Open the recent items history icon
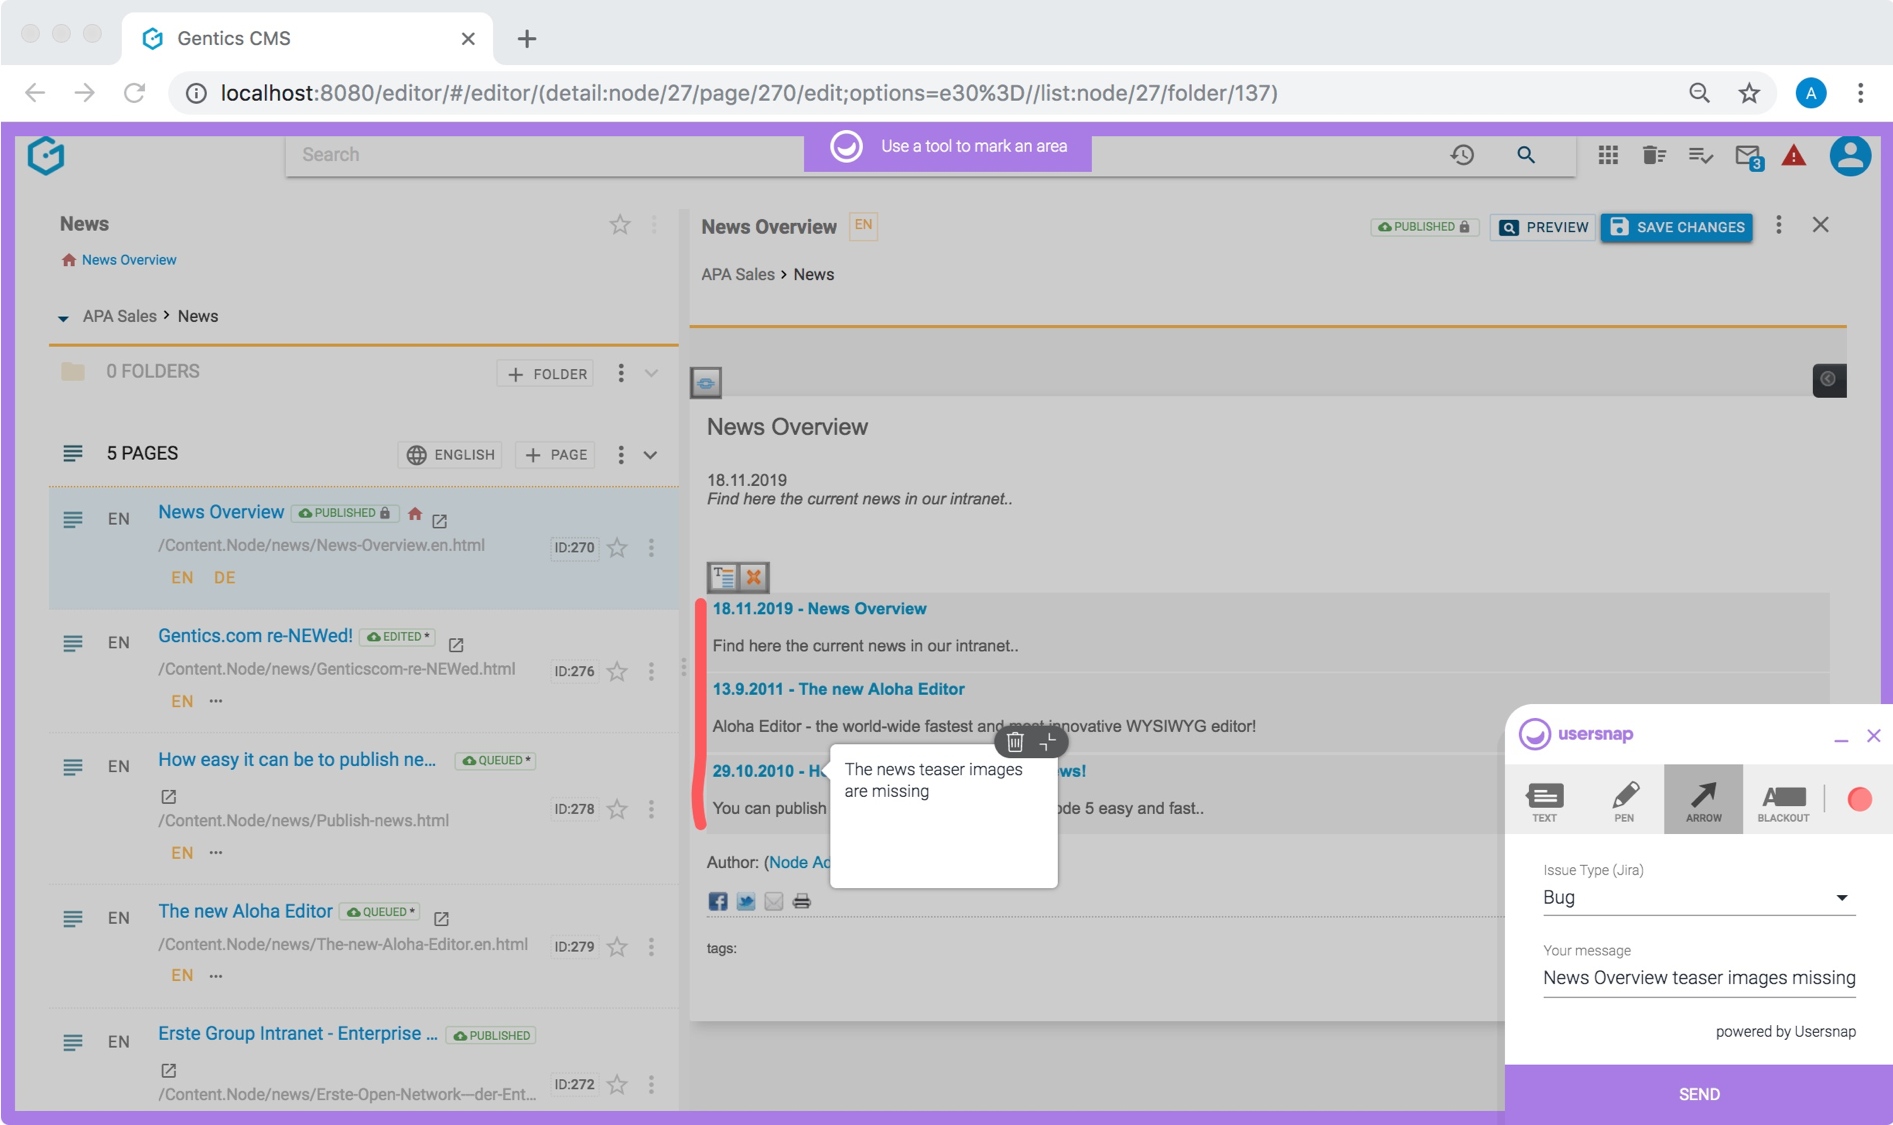This screenshot has height=1125, width=1893. [1462, 155]
